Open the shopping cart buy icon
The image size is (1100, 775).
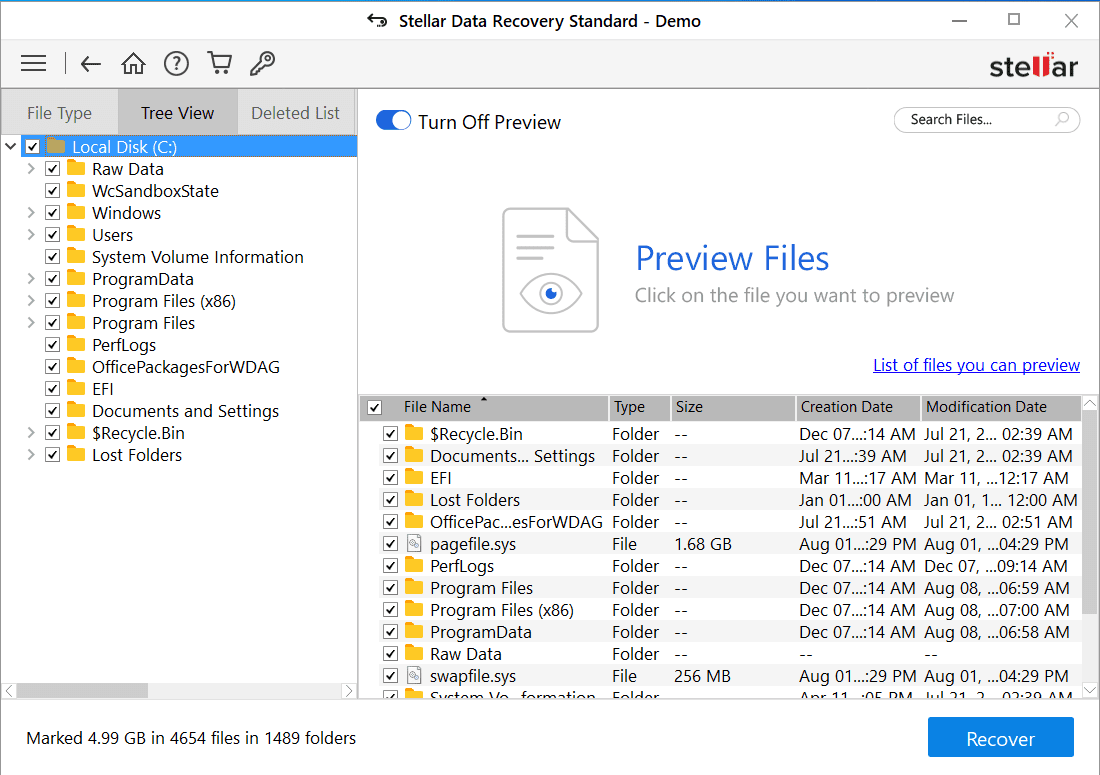(220, 63)
